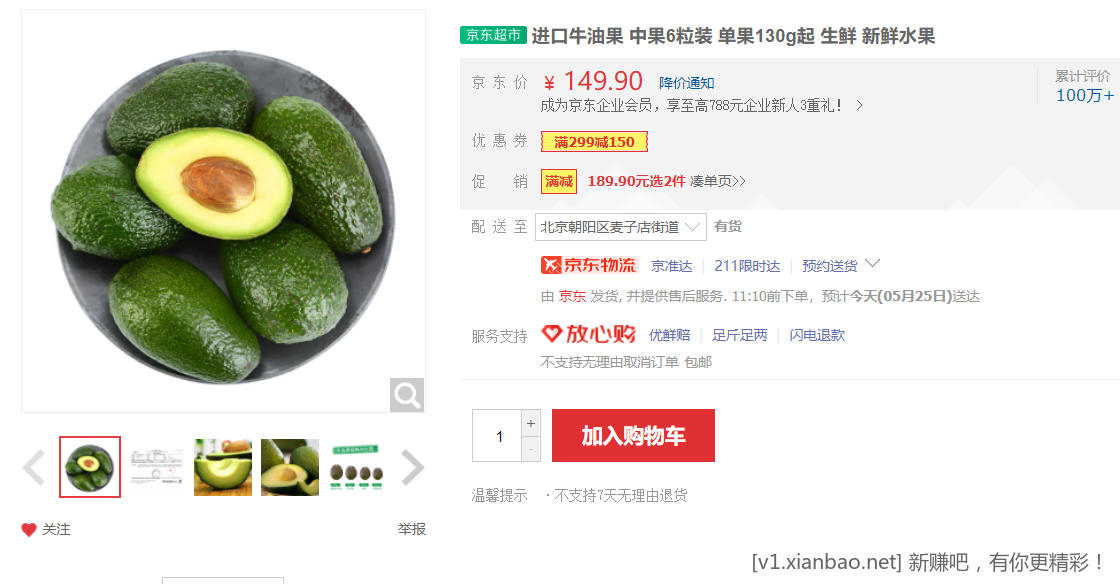Click the magnifier zoom icon on product image
Viewport: 1120px width, 584px height.
407,395
